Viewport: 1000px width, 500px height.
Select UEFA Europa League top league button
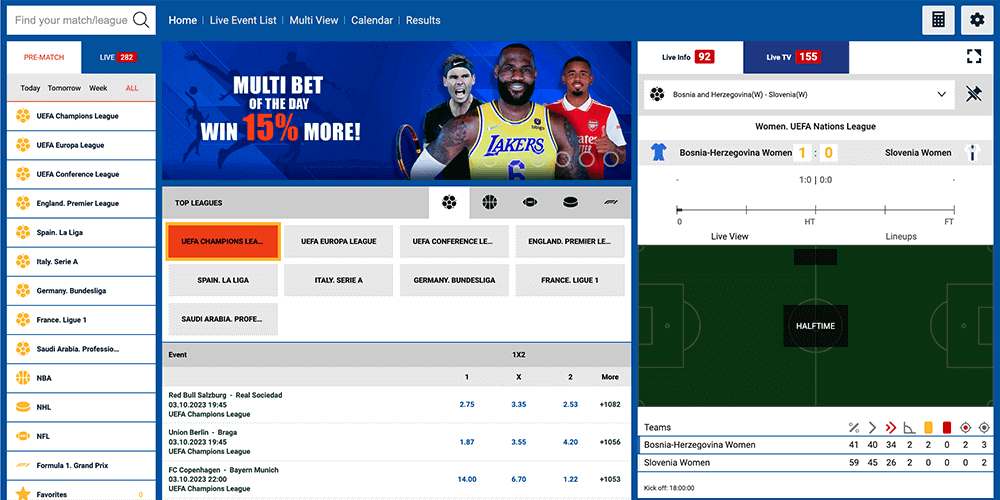point(339,242)
